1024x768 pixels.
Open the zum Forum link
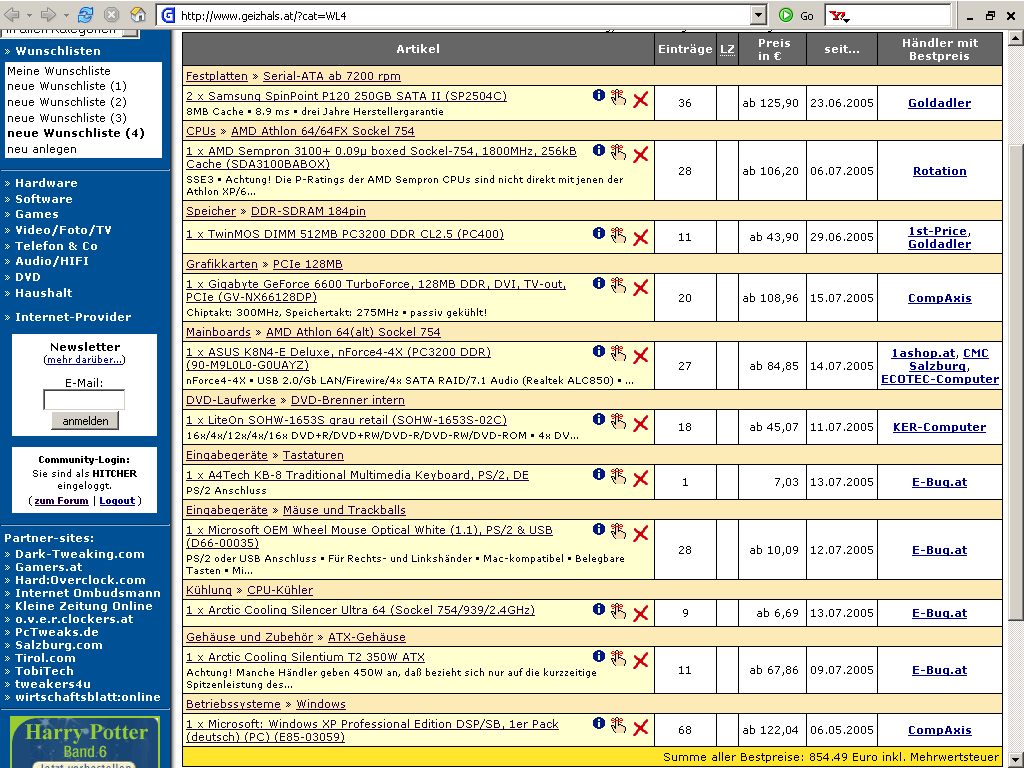(x=61, y=500)
